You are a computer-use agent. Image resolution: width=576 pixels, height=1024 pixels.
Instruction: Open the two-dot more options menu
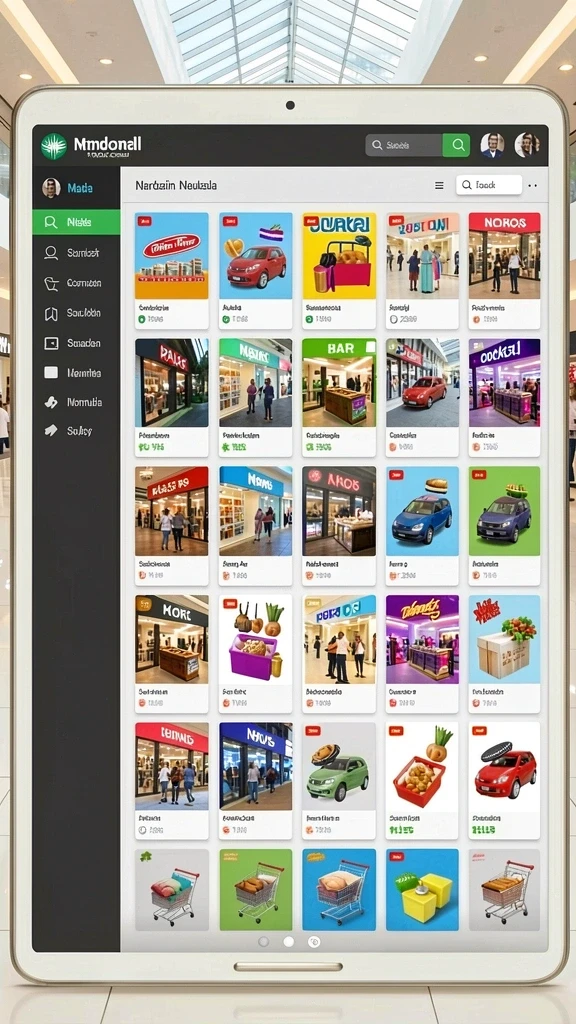pos(532,185)
